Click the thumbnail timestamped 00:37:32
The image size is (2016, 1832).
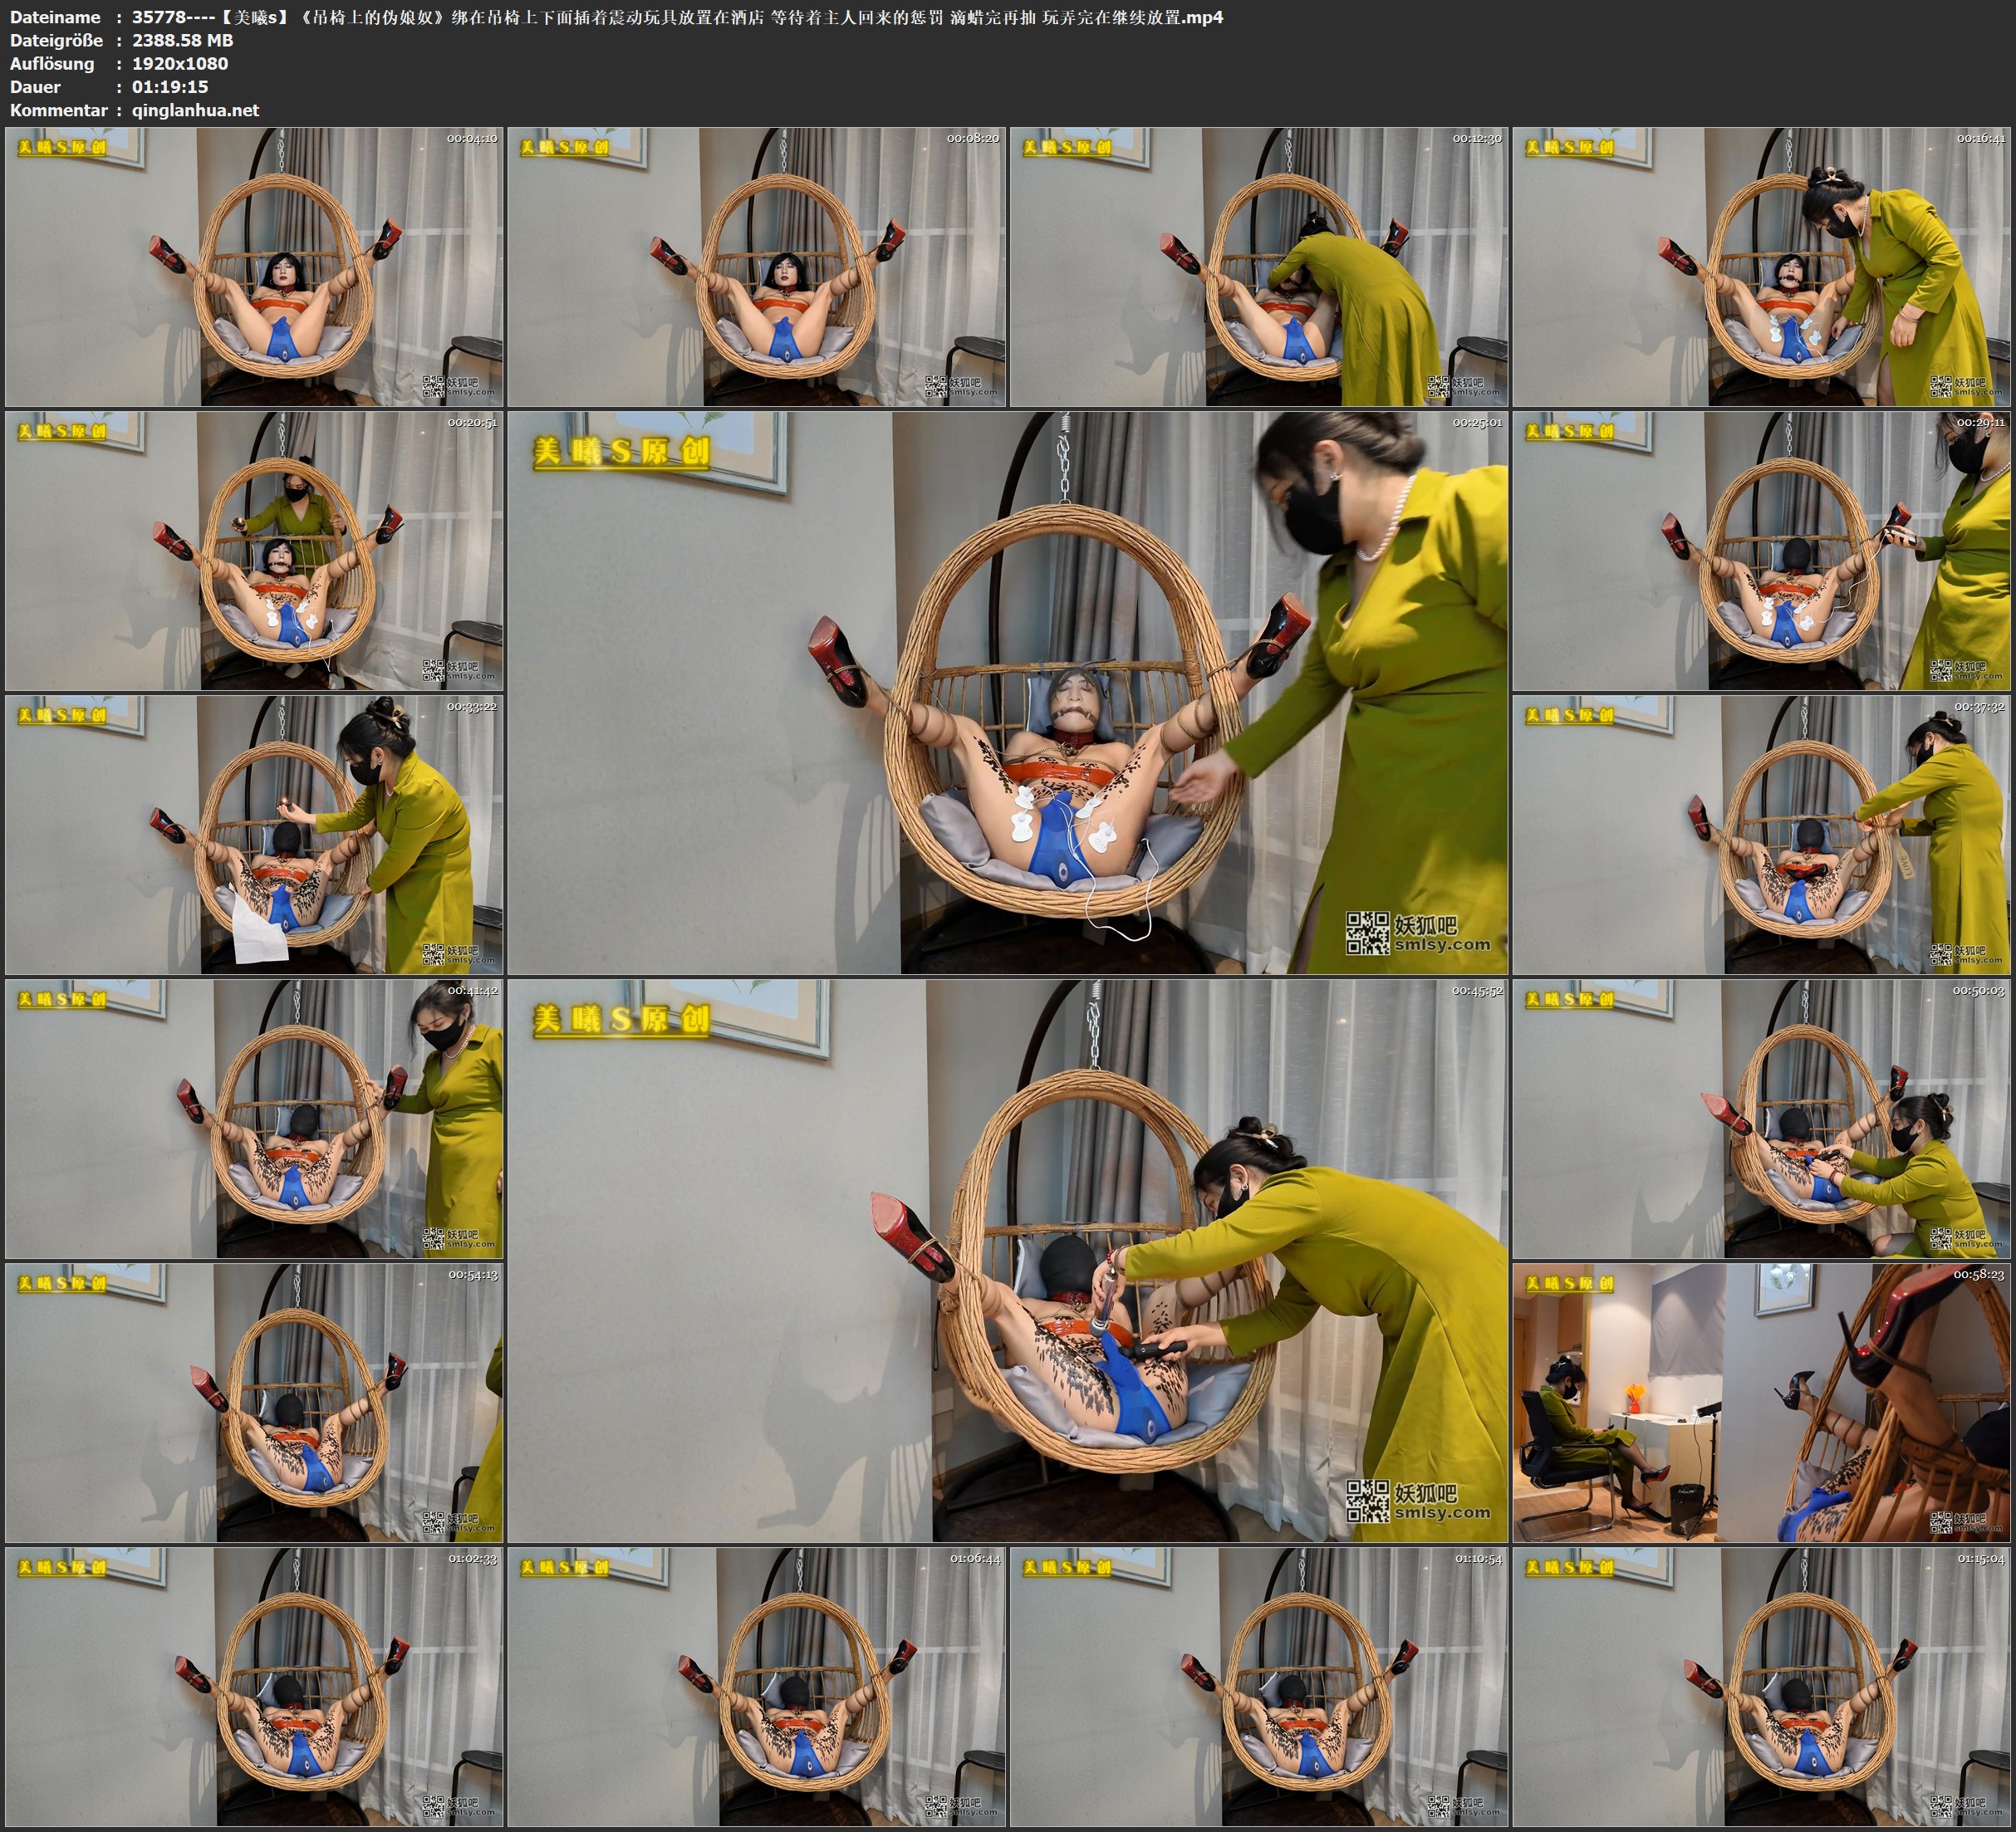(x=1760, y=834)
